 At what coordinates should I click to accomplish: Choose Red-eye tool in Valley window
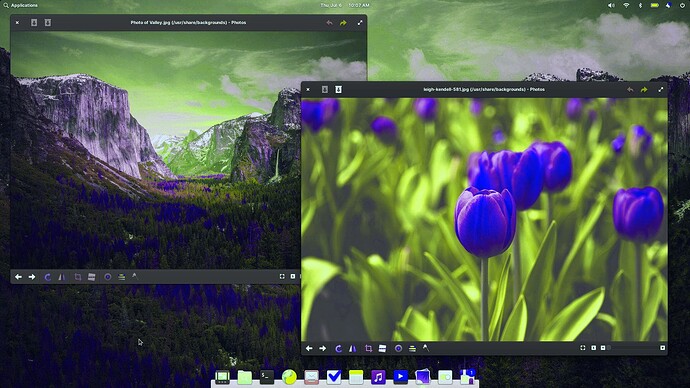coord(107,277)
